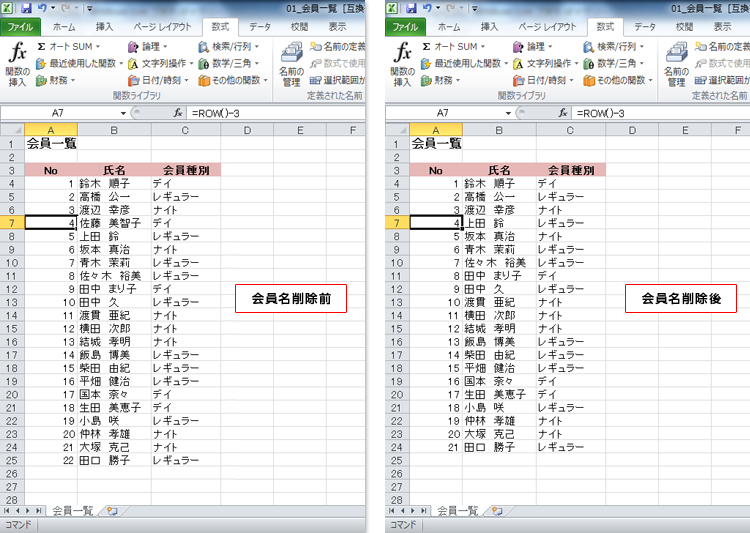Open 論理 functions in left window
Screen dimensions: 750x533
(148, 46)
